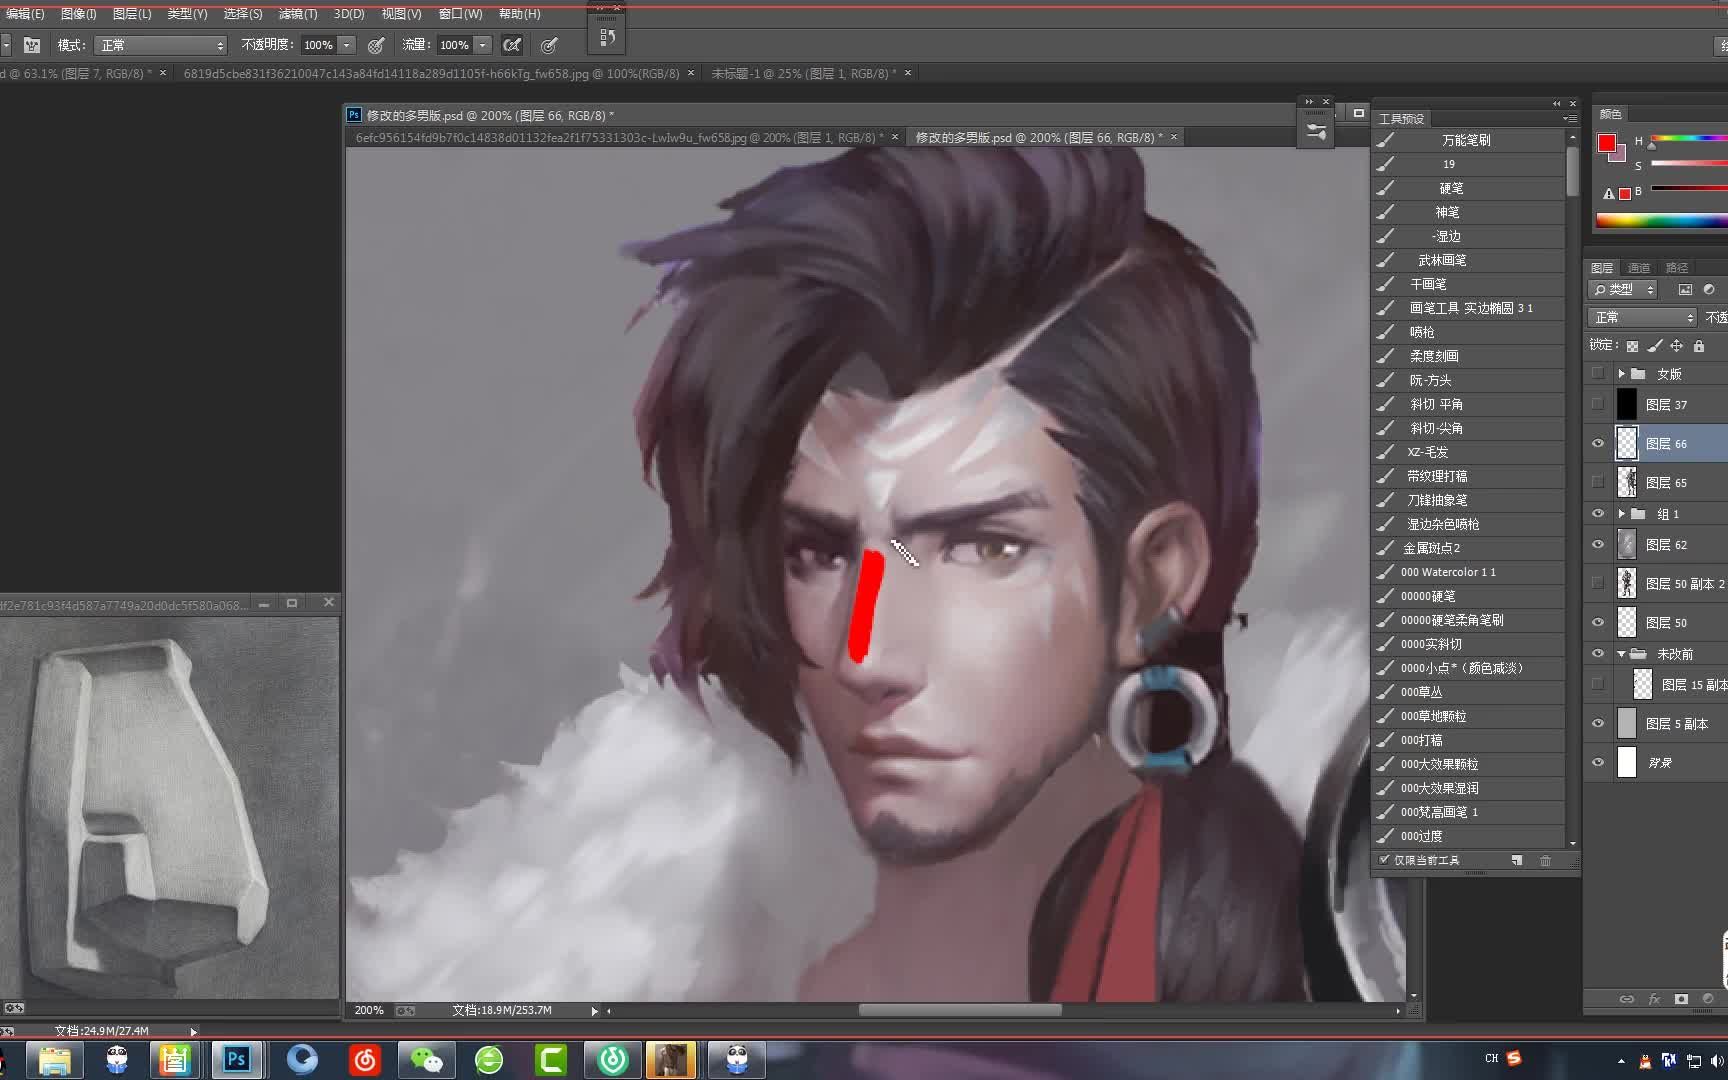
Task: Uncheck 仅限当前工具 checkbox
Action: coord(1384,860)
